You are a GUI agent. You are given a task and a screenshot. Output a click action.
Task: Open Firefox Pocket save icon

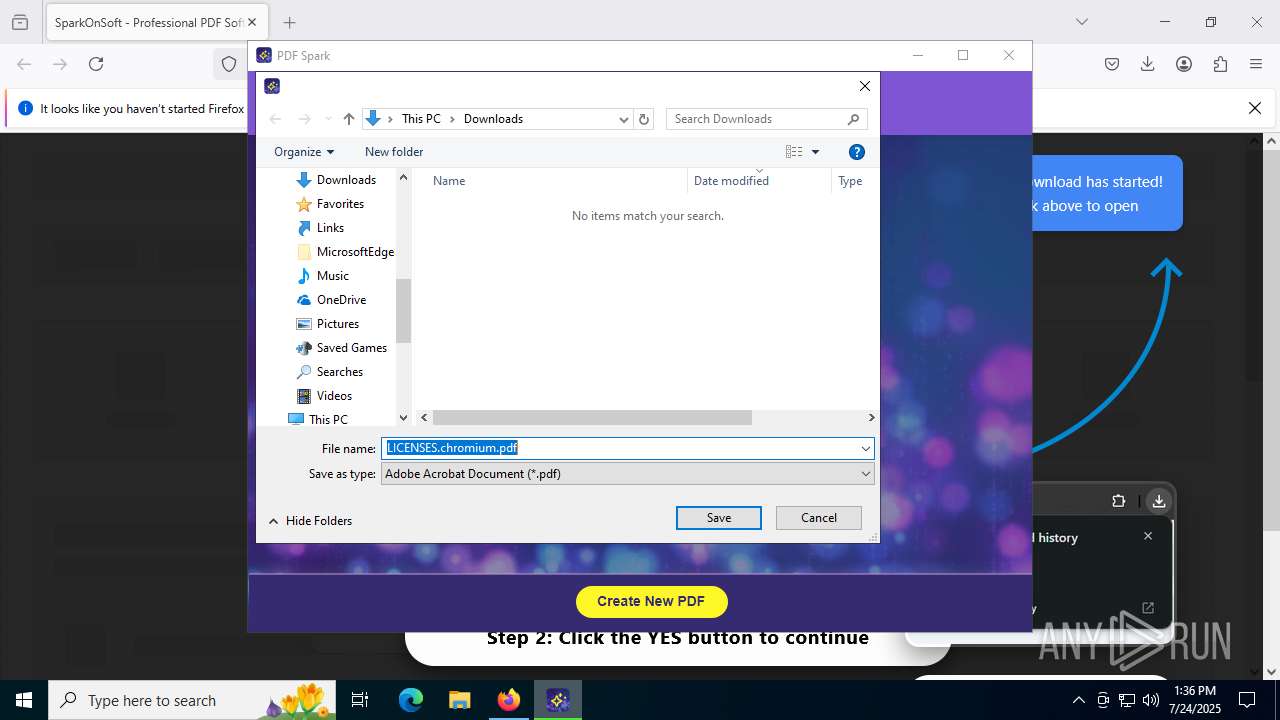coord(1112,64)
